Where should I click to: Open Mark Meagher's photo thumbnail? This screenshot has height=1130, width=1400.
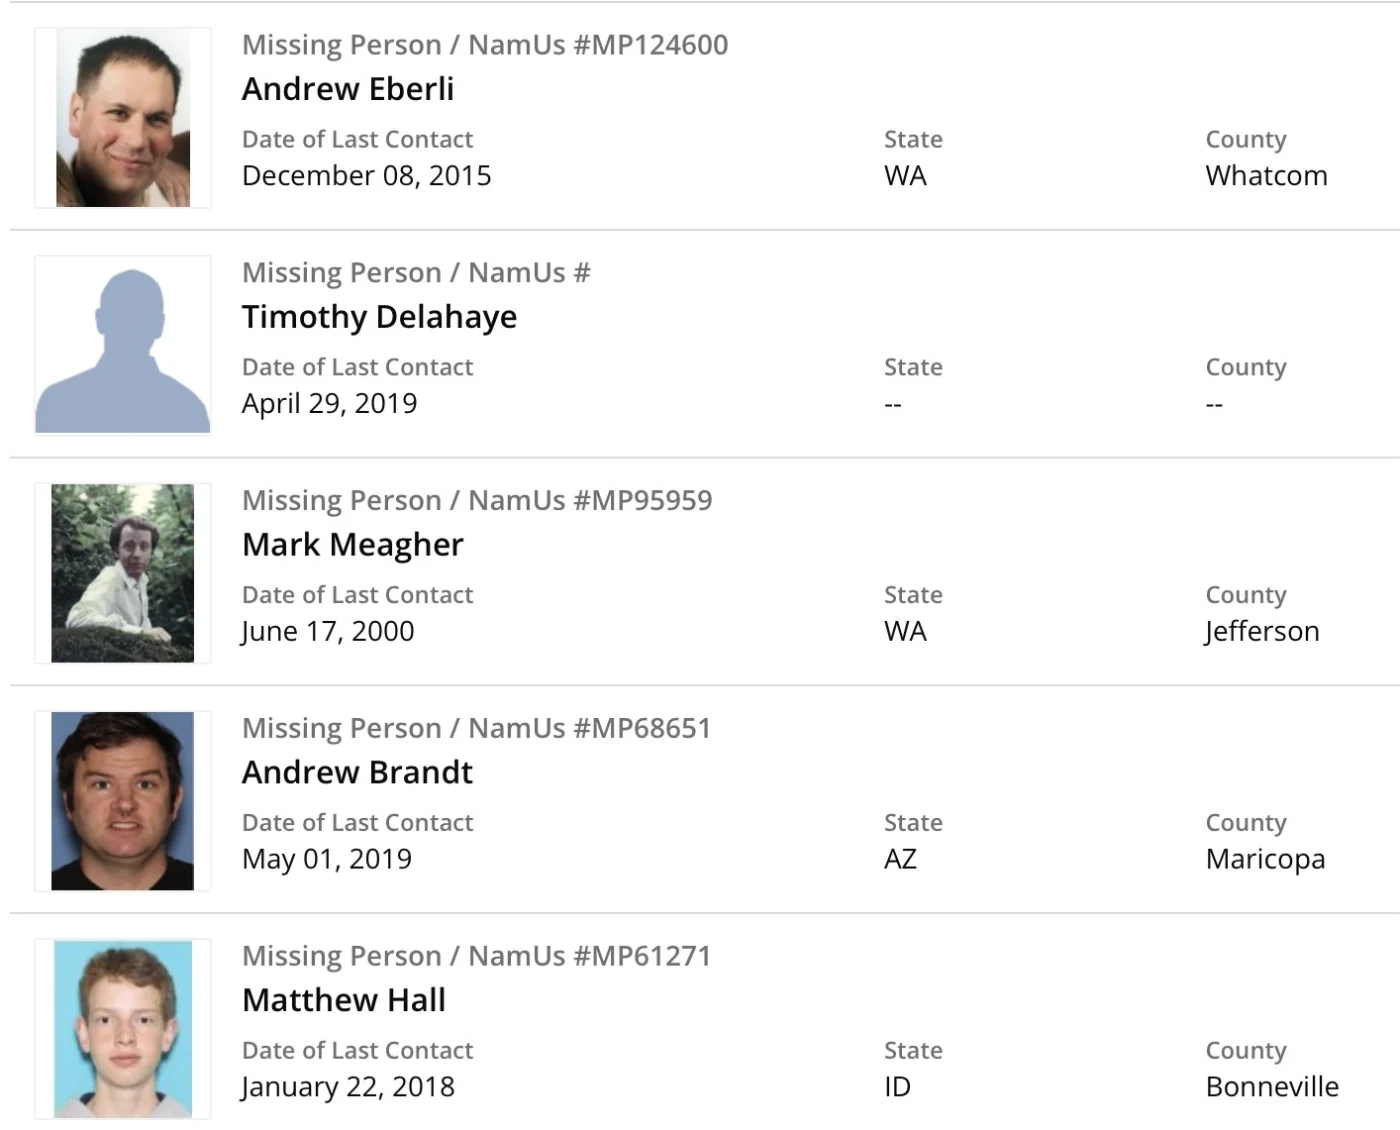[123, 573]
